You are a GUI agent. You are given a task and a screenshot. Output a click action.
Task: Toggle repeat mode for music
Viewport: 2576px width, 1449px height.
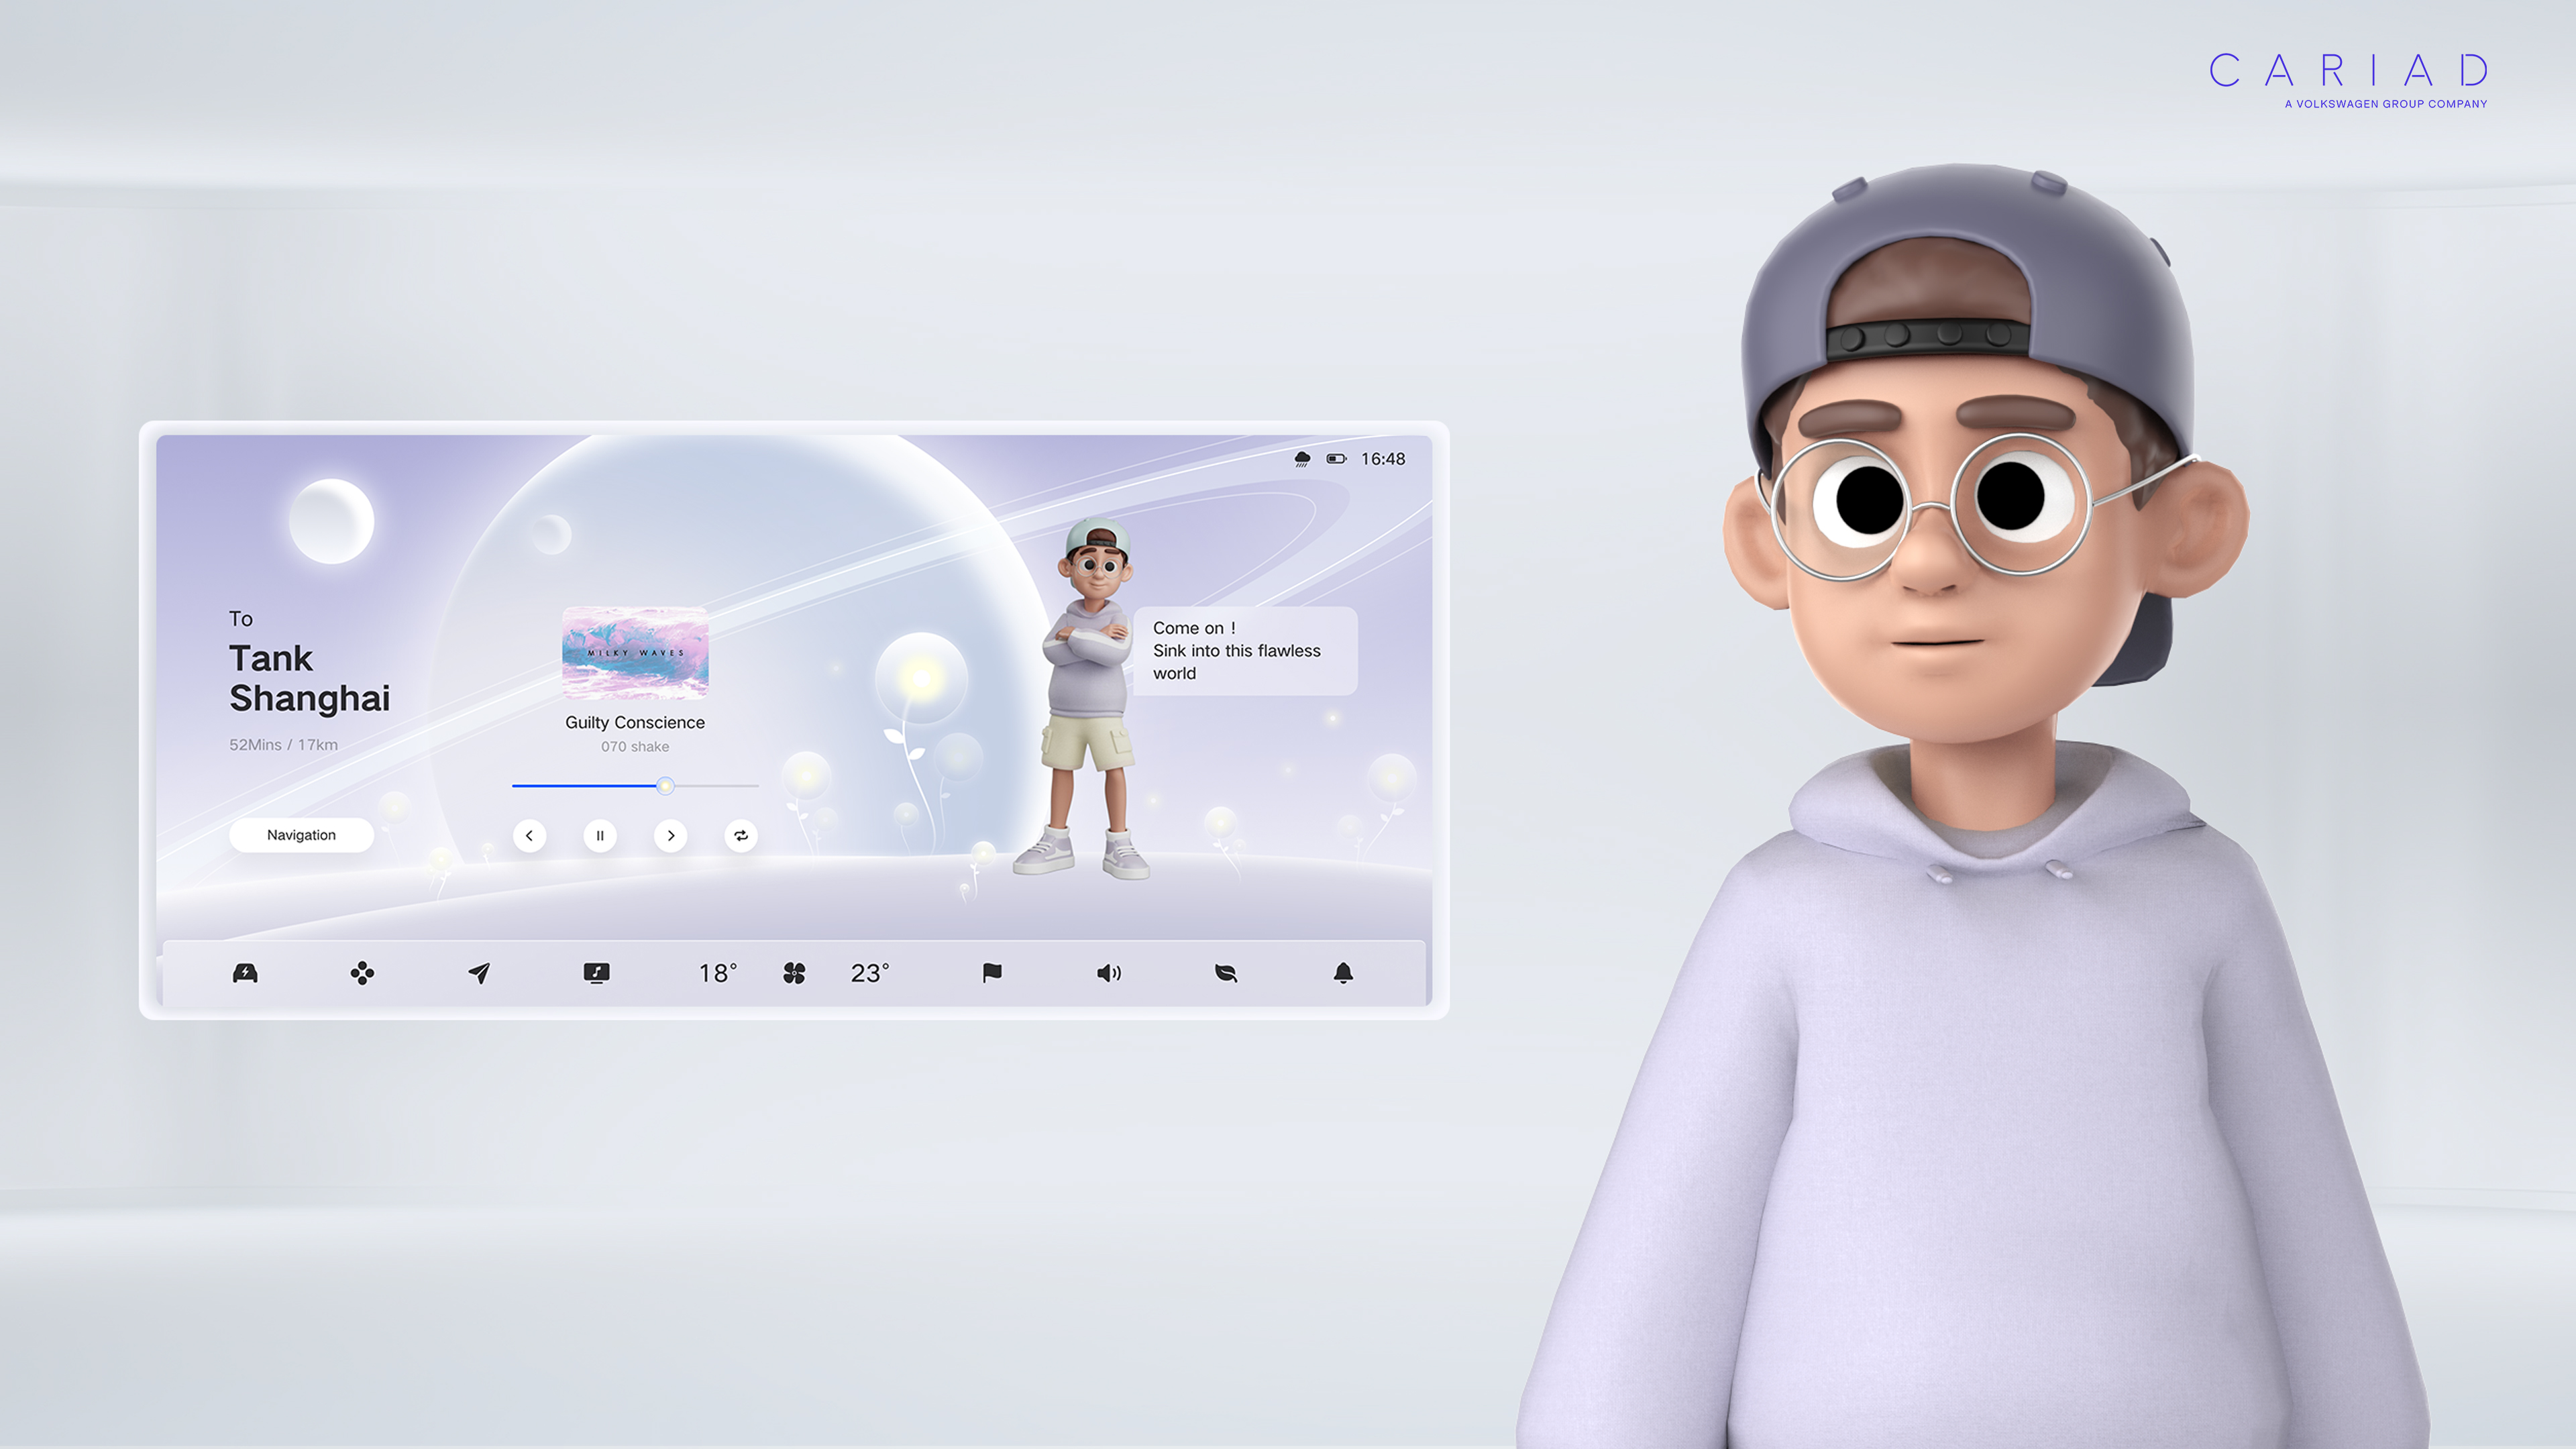pyautogui.click(x=741, y=836)
